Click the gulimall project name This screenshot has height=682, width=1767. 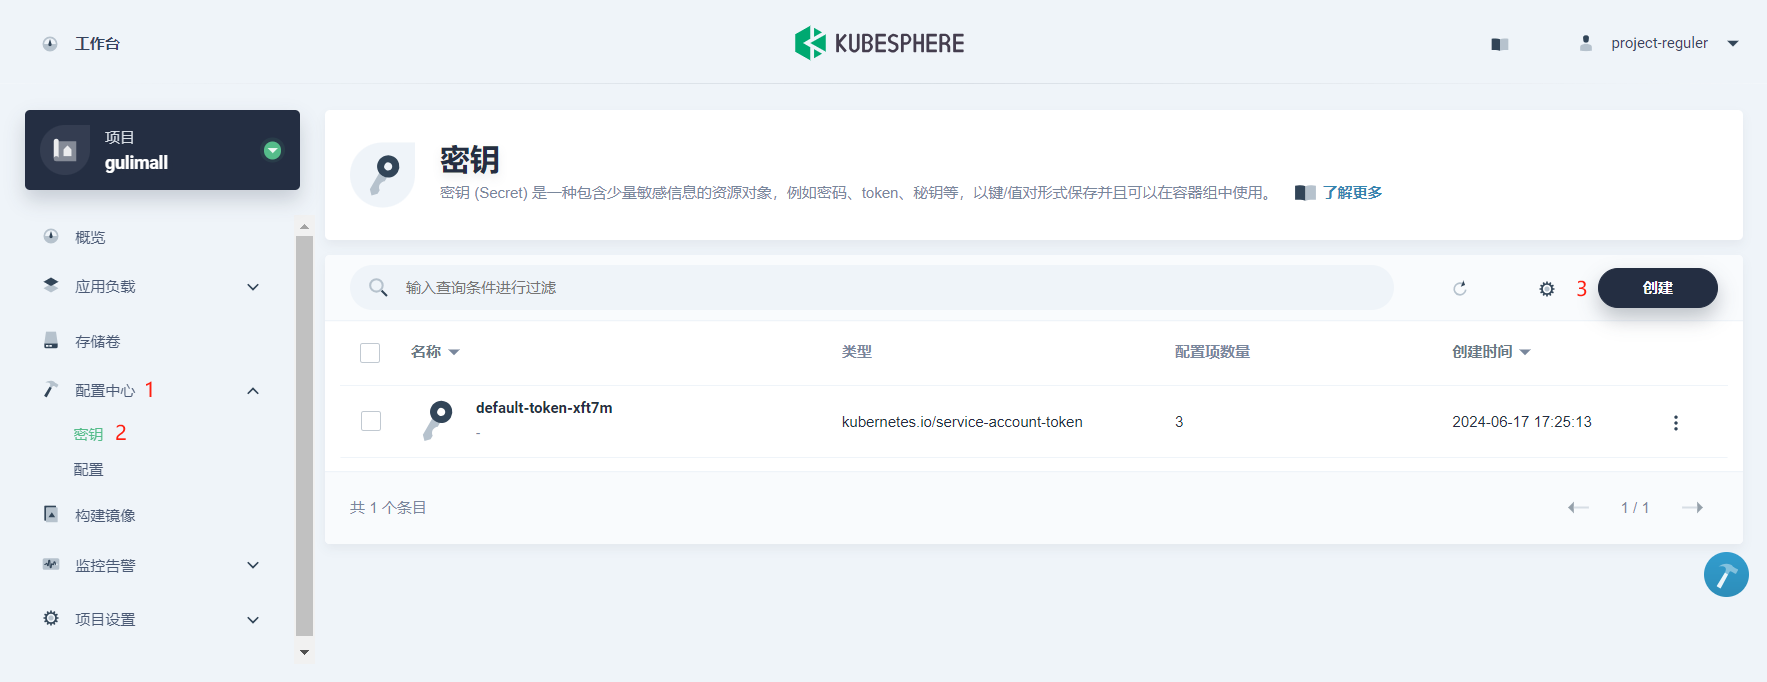click(x=136, y=163)
